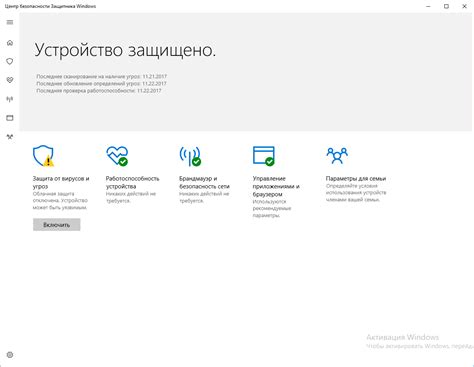474x367 pixels.
Task: Open Брандмауэр и безопасность сети heading
Action: coord(204,182)
